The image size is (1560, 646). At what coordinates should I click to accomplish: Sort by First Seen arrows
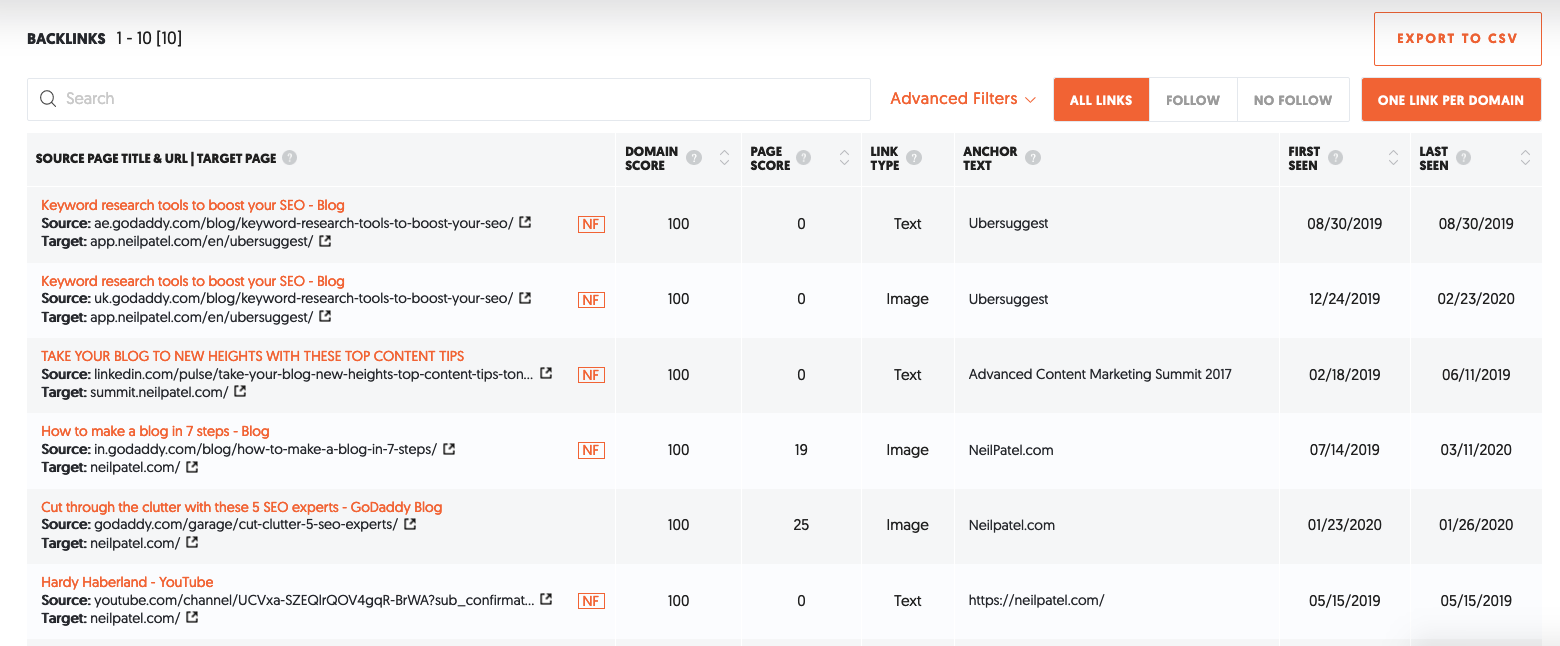(1394, 158)
